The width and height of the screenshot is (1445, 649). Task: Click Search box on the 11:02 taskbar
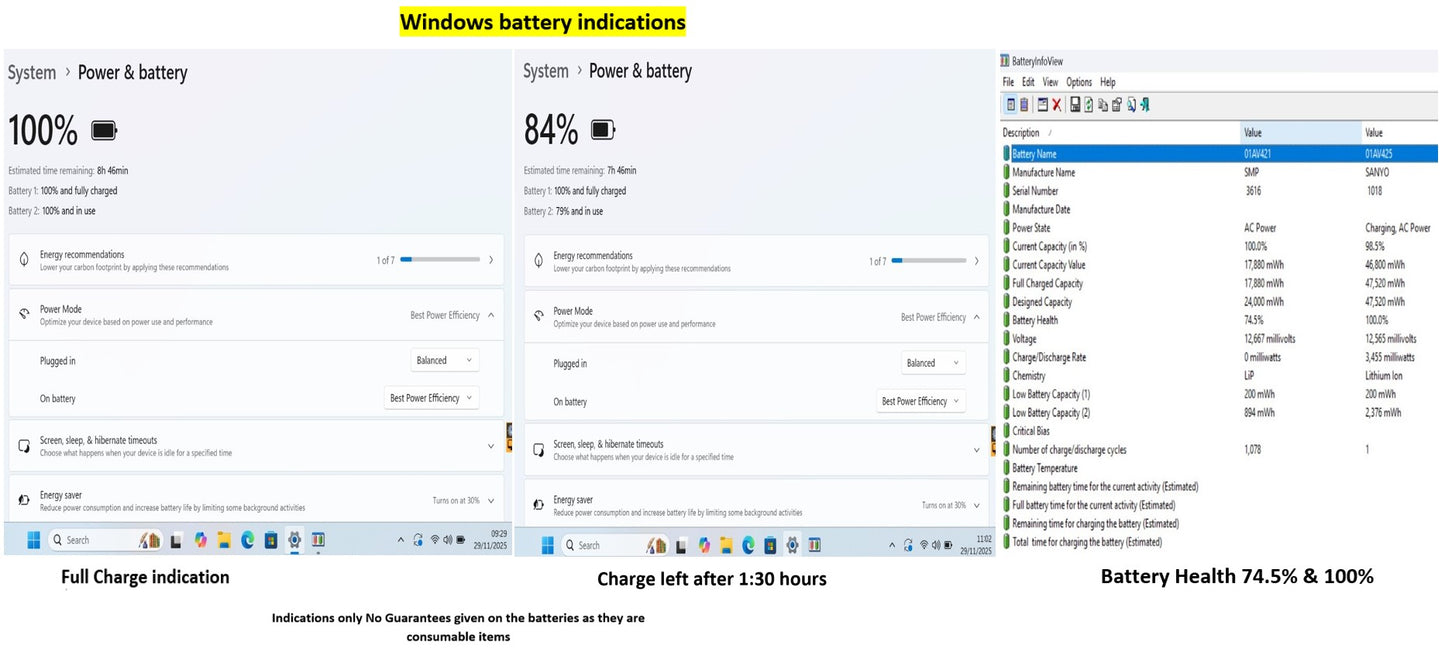click(x=600, y=545)
